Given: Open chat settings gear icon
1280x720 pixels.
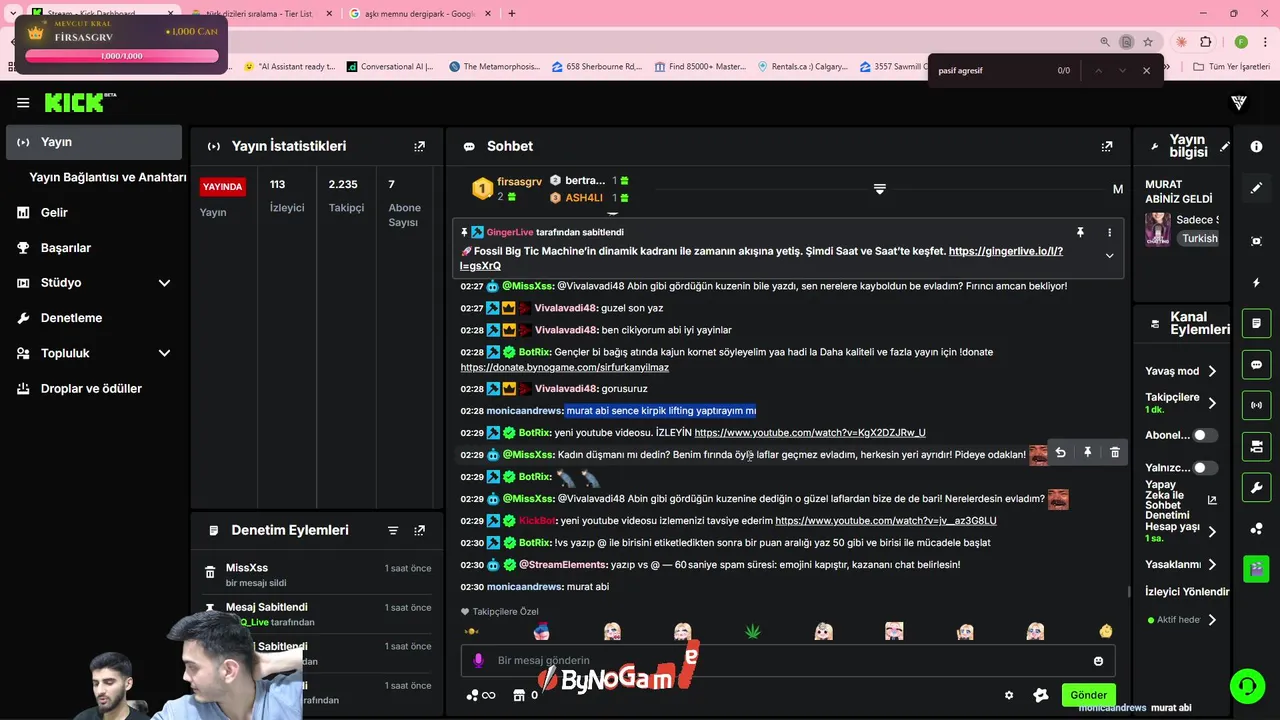Looking at the screenshot, I should pyautogui.click(x=1009, y=695).
